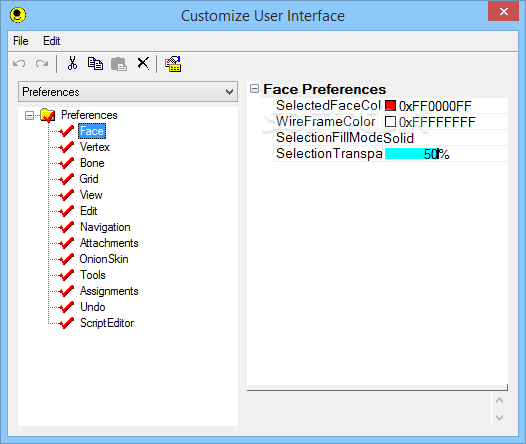Click the Redo toolbar icon
The image size is (526, 444).
(42, 63)
